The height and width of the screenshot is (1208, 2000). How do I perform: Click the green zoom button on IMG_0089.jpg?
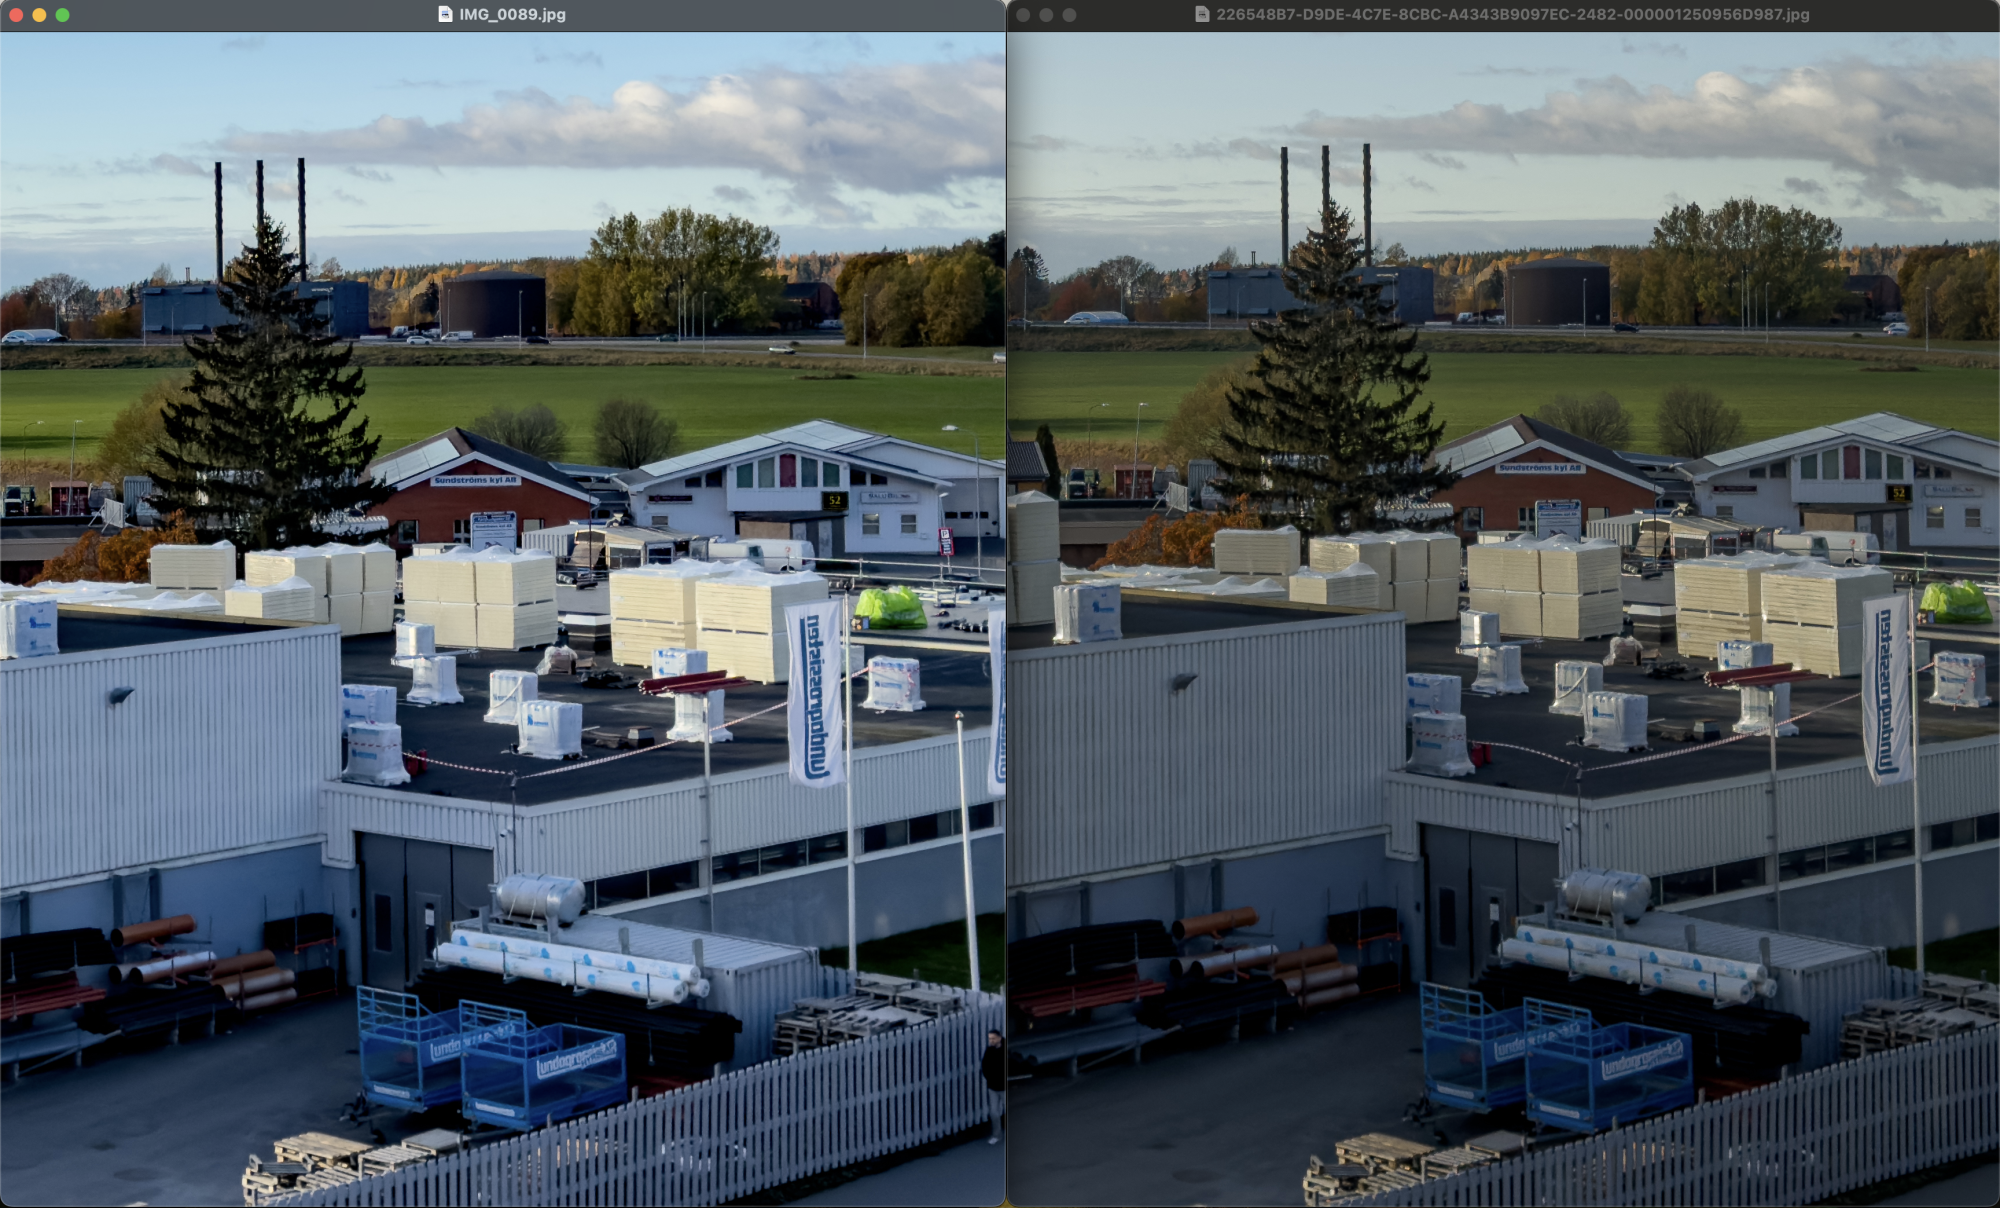point(62,15)
